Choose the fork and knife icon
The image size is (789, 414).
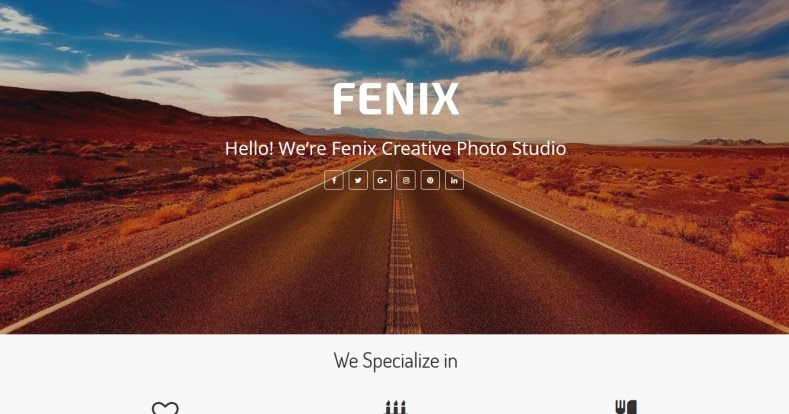click(x=626, y=407)
